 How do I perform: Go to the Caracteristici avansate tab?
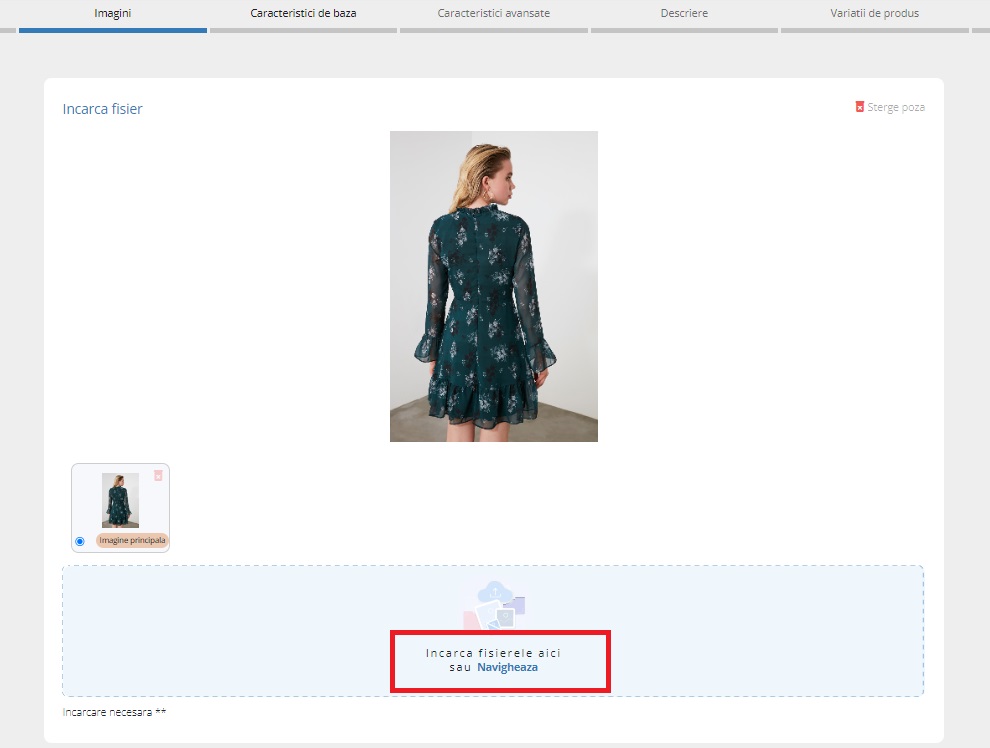coord(493,13)
